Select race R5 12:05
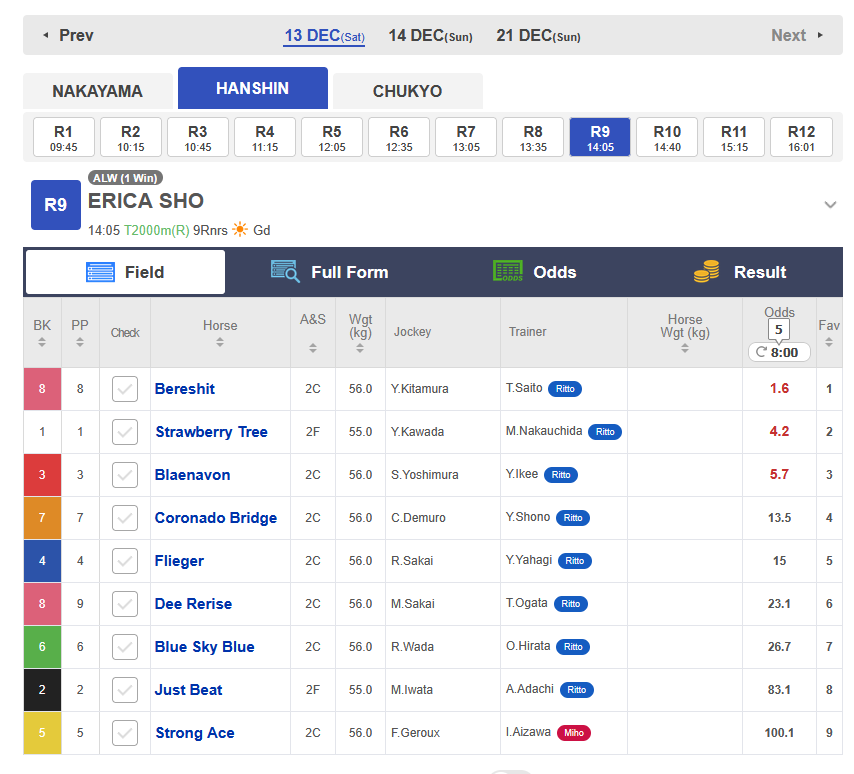 pos(332,137)
